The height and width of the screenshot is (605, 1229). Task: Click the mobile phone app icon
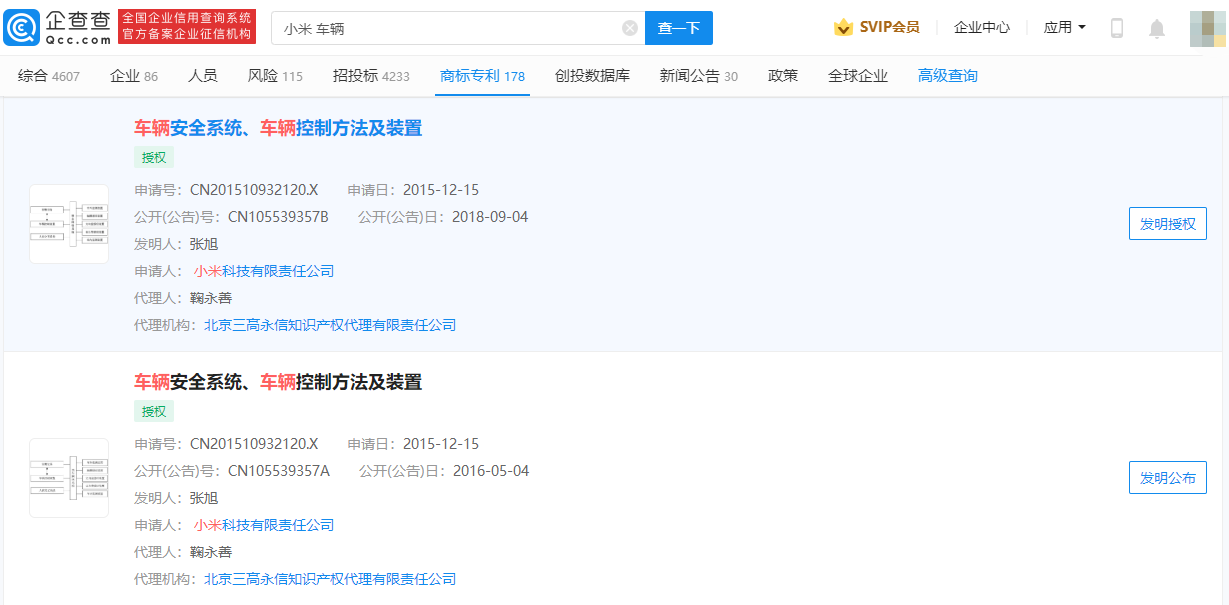coord(1117,27)
